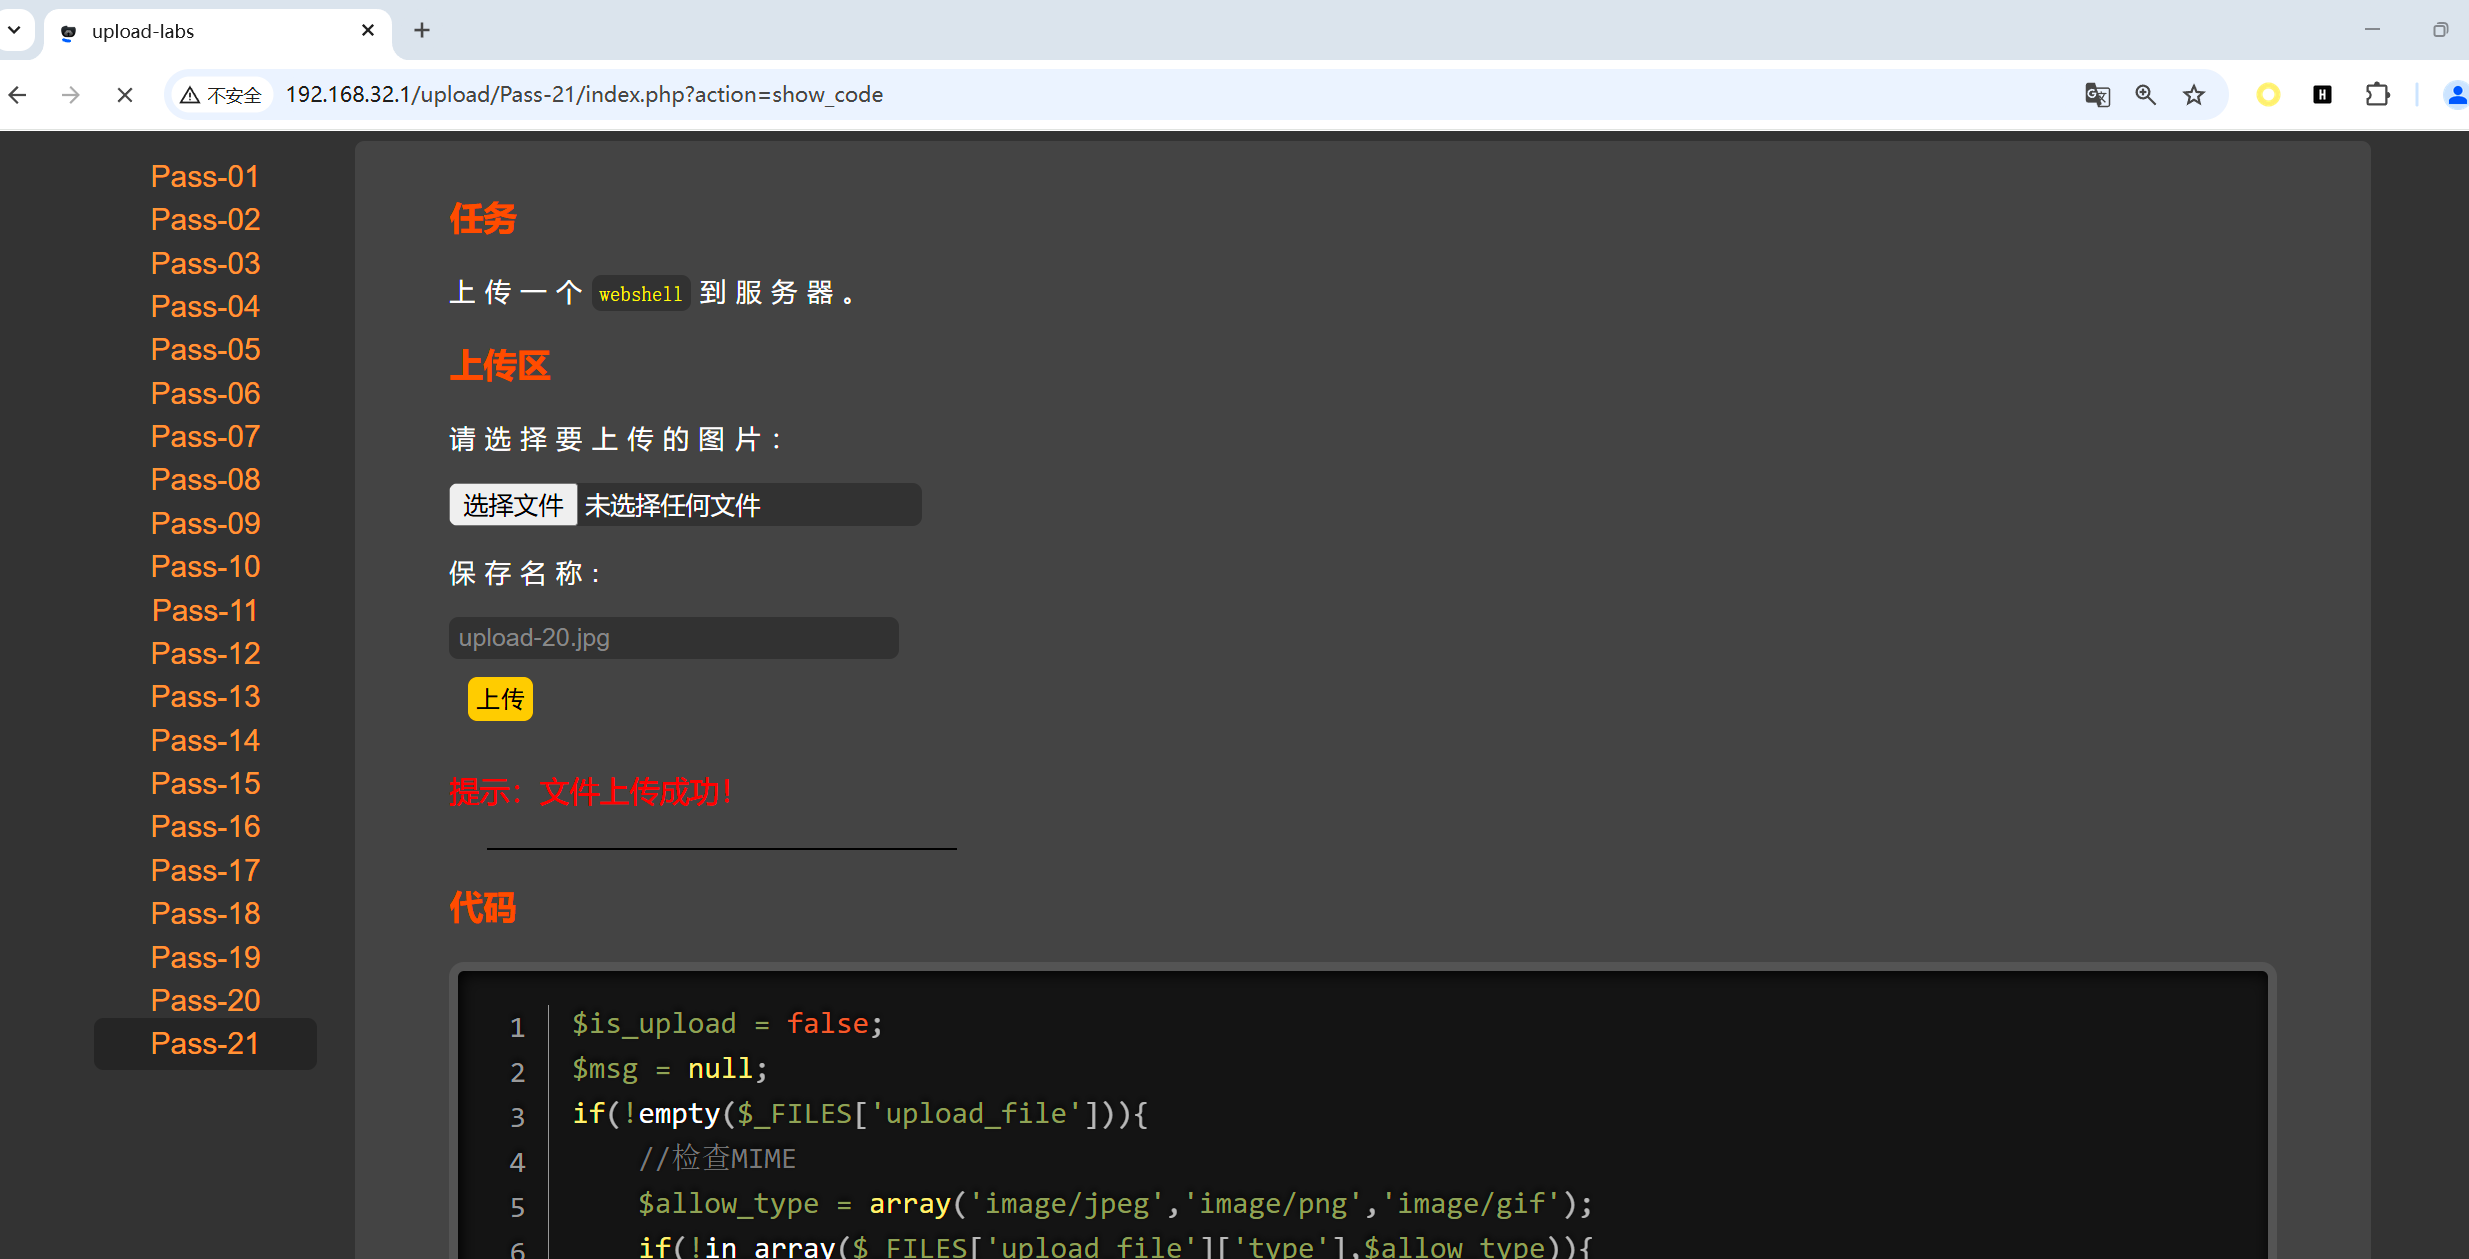Open the profile avatar icon
Viewport: 2469px width, 1259px height.
click(2455, 95)
